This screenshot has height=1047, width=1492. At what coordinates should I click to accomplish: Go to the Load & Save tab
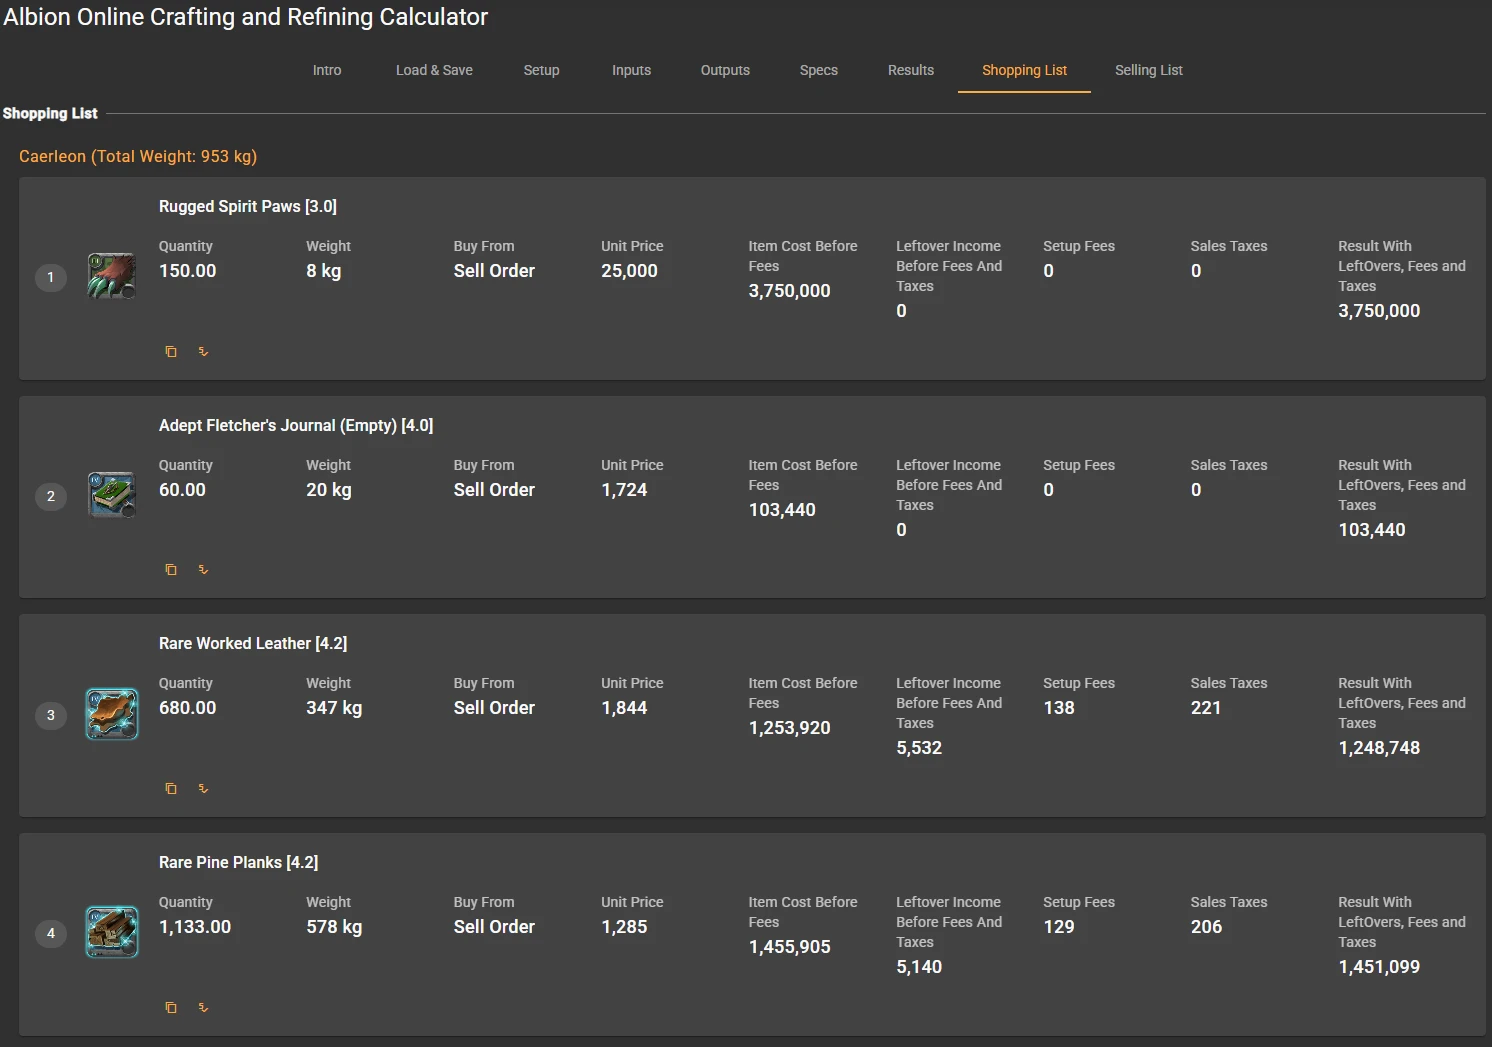pyautogui.click(x=434, y=70)
